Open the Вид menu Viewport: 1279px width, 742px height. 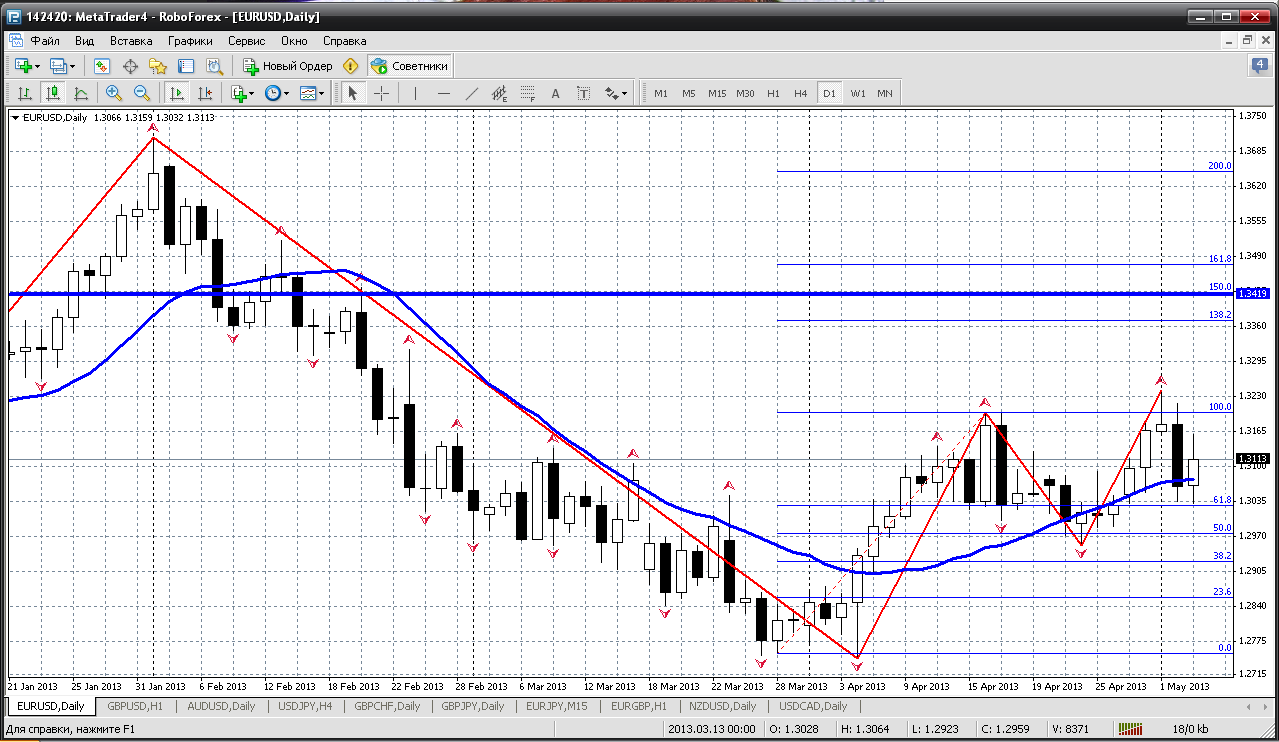85,41
